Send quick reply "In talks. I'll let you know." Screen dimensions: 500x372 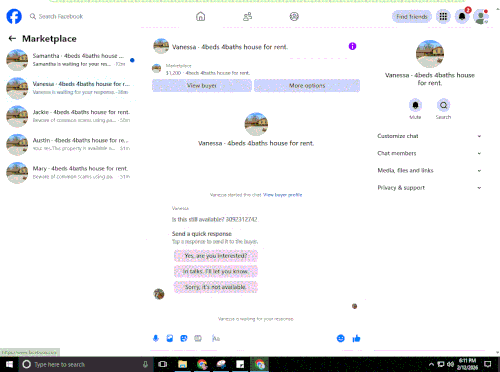(216, 271)
